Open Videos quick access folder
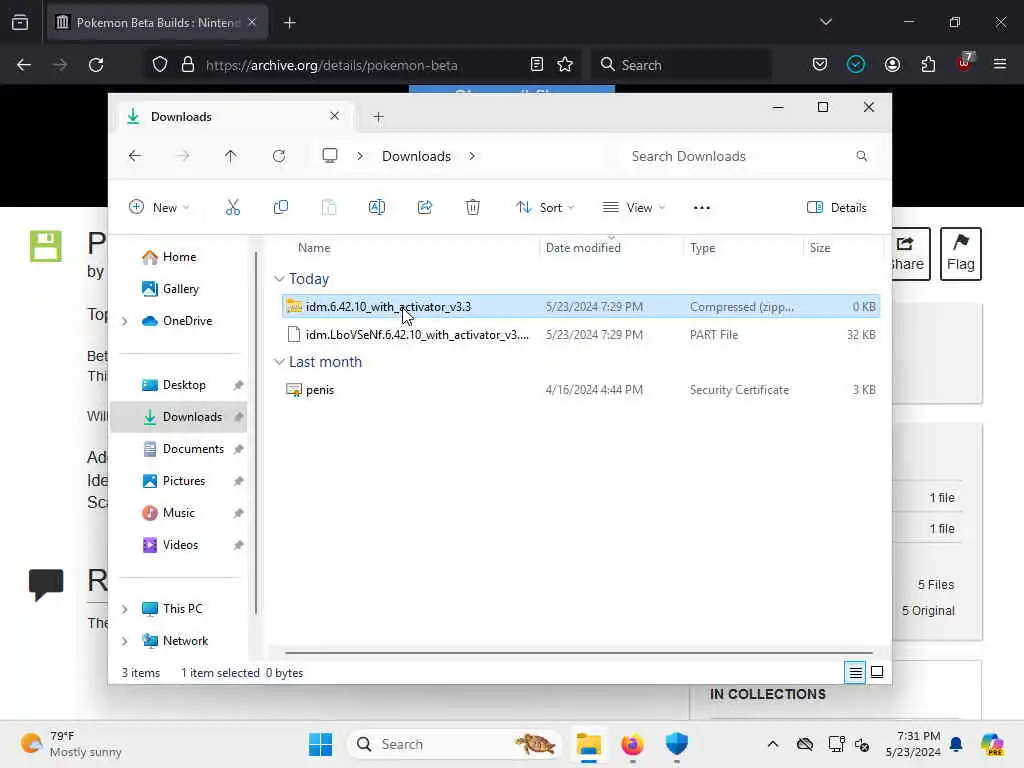 point(178,545)
